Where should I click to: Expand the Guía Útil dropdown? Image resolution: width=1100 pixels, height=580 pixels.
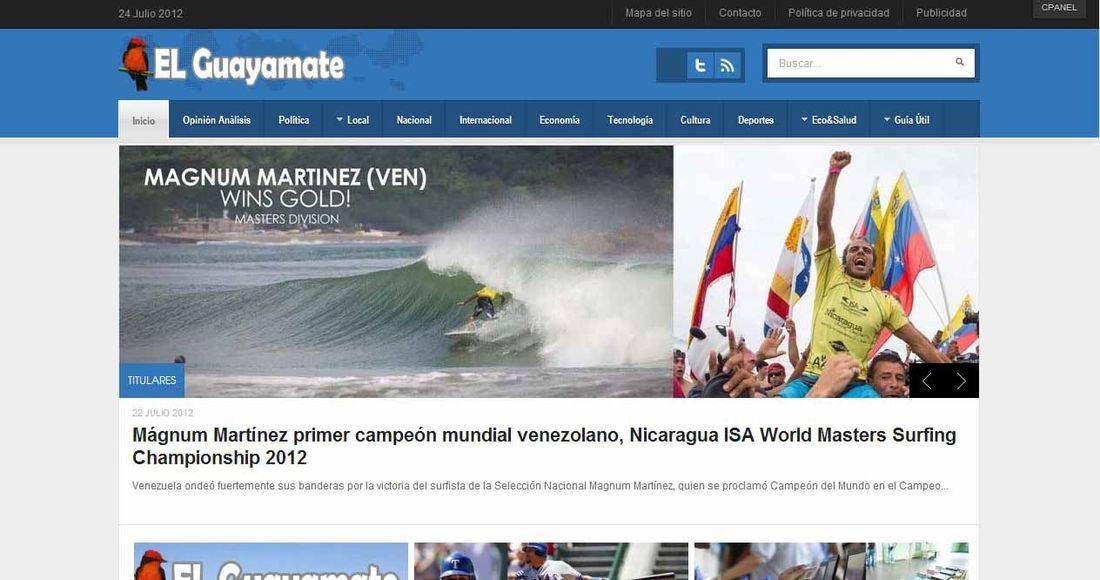[906, 119]
